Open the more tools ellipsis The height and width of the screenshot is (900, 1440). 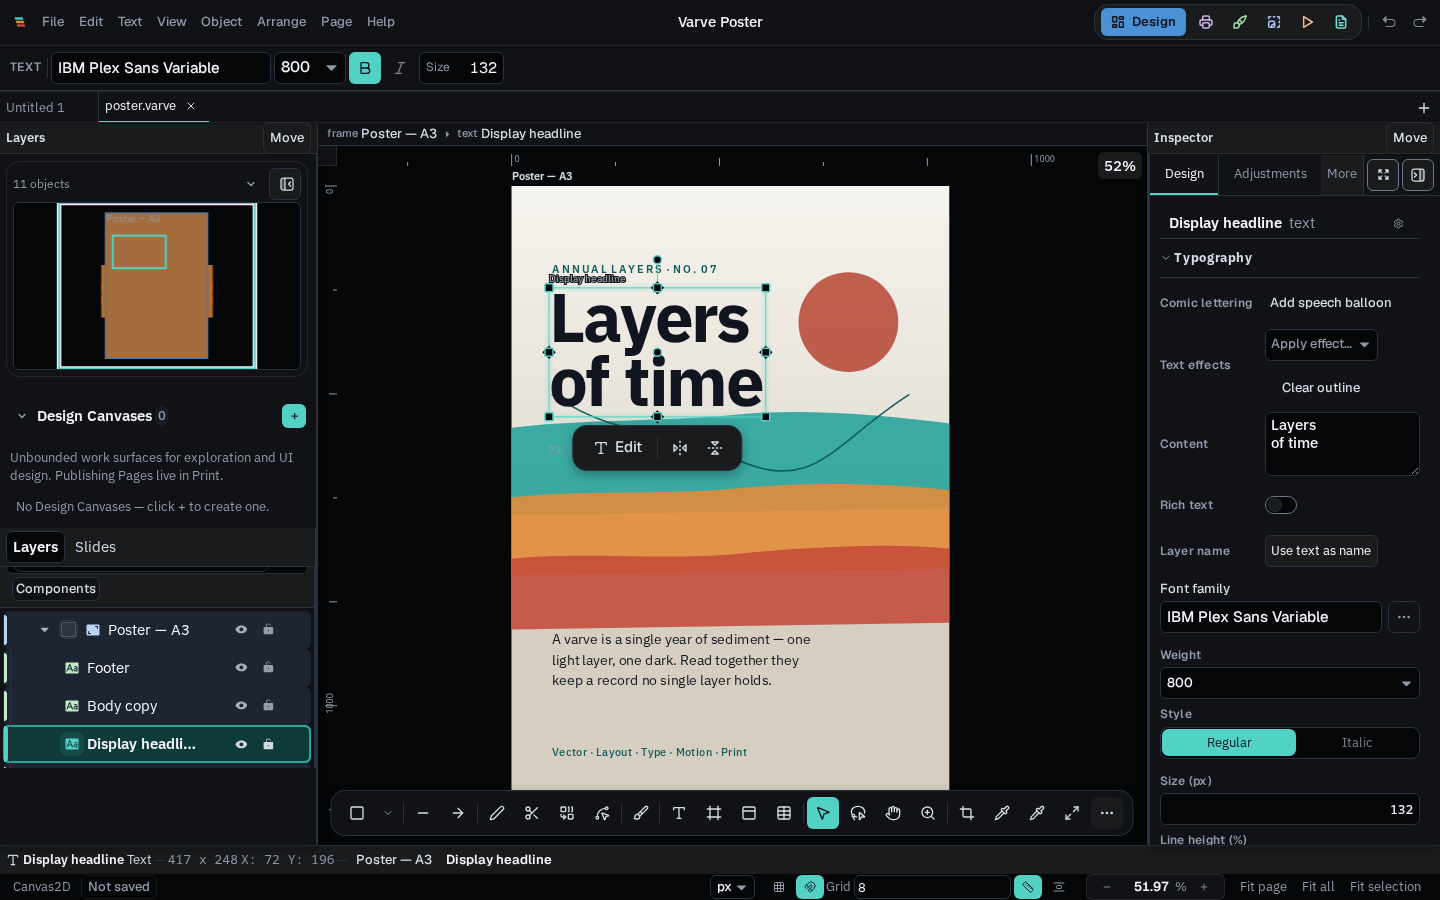coord(1107,813)
